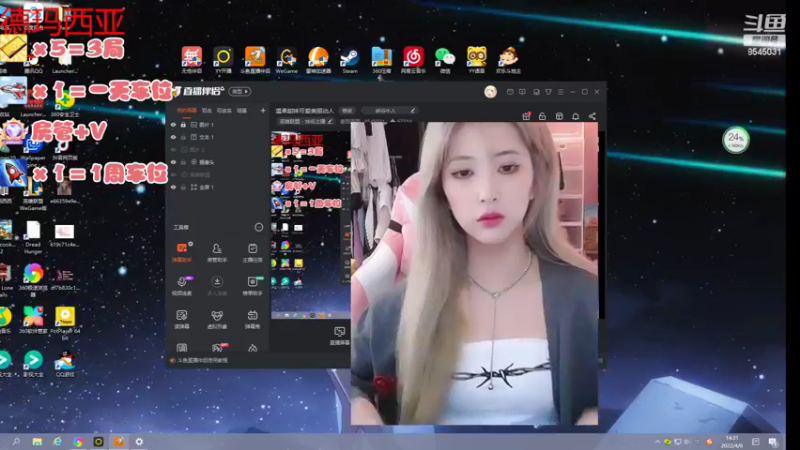The width and height of the screenshot is (800, 450).
Task: Lock the 文本 1 source
Action: 183,137
